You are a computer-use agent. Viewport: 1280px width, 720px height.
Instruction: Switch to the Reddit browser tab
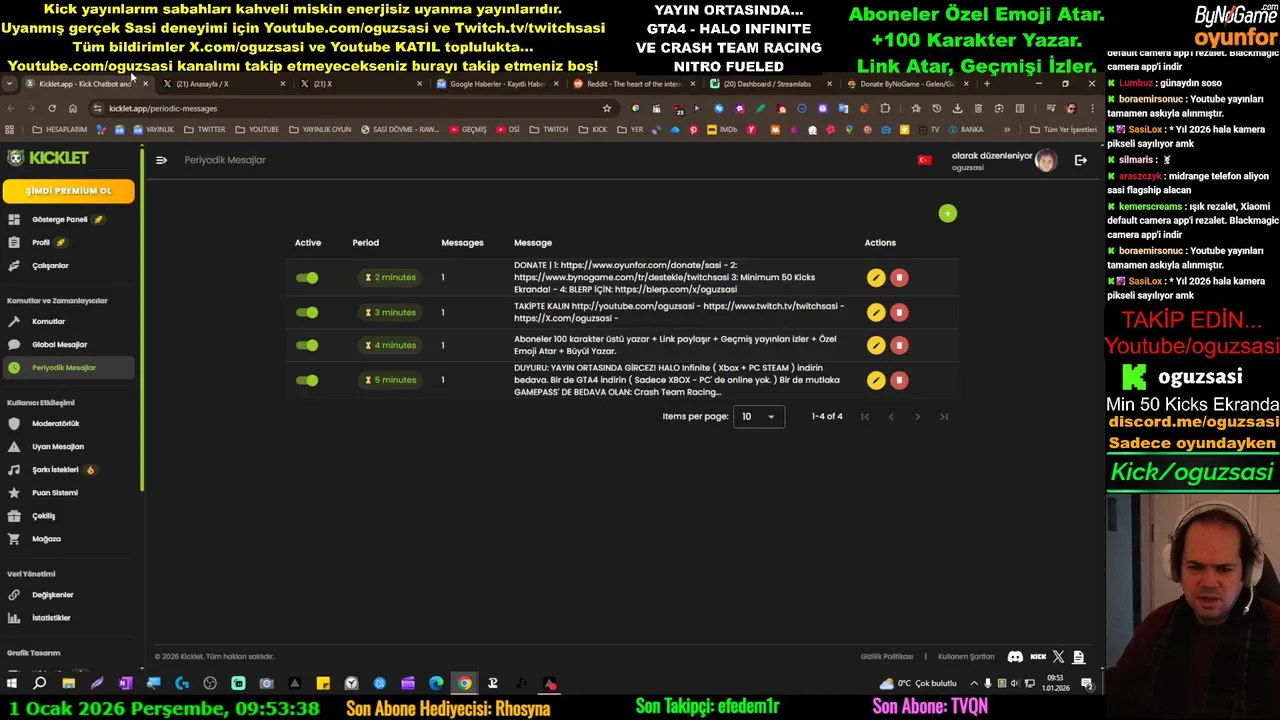633,84
